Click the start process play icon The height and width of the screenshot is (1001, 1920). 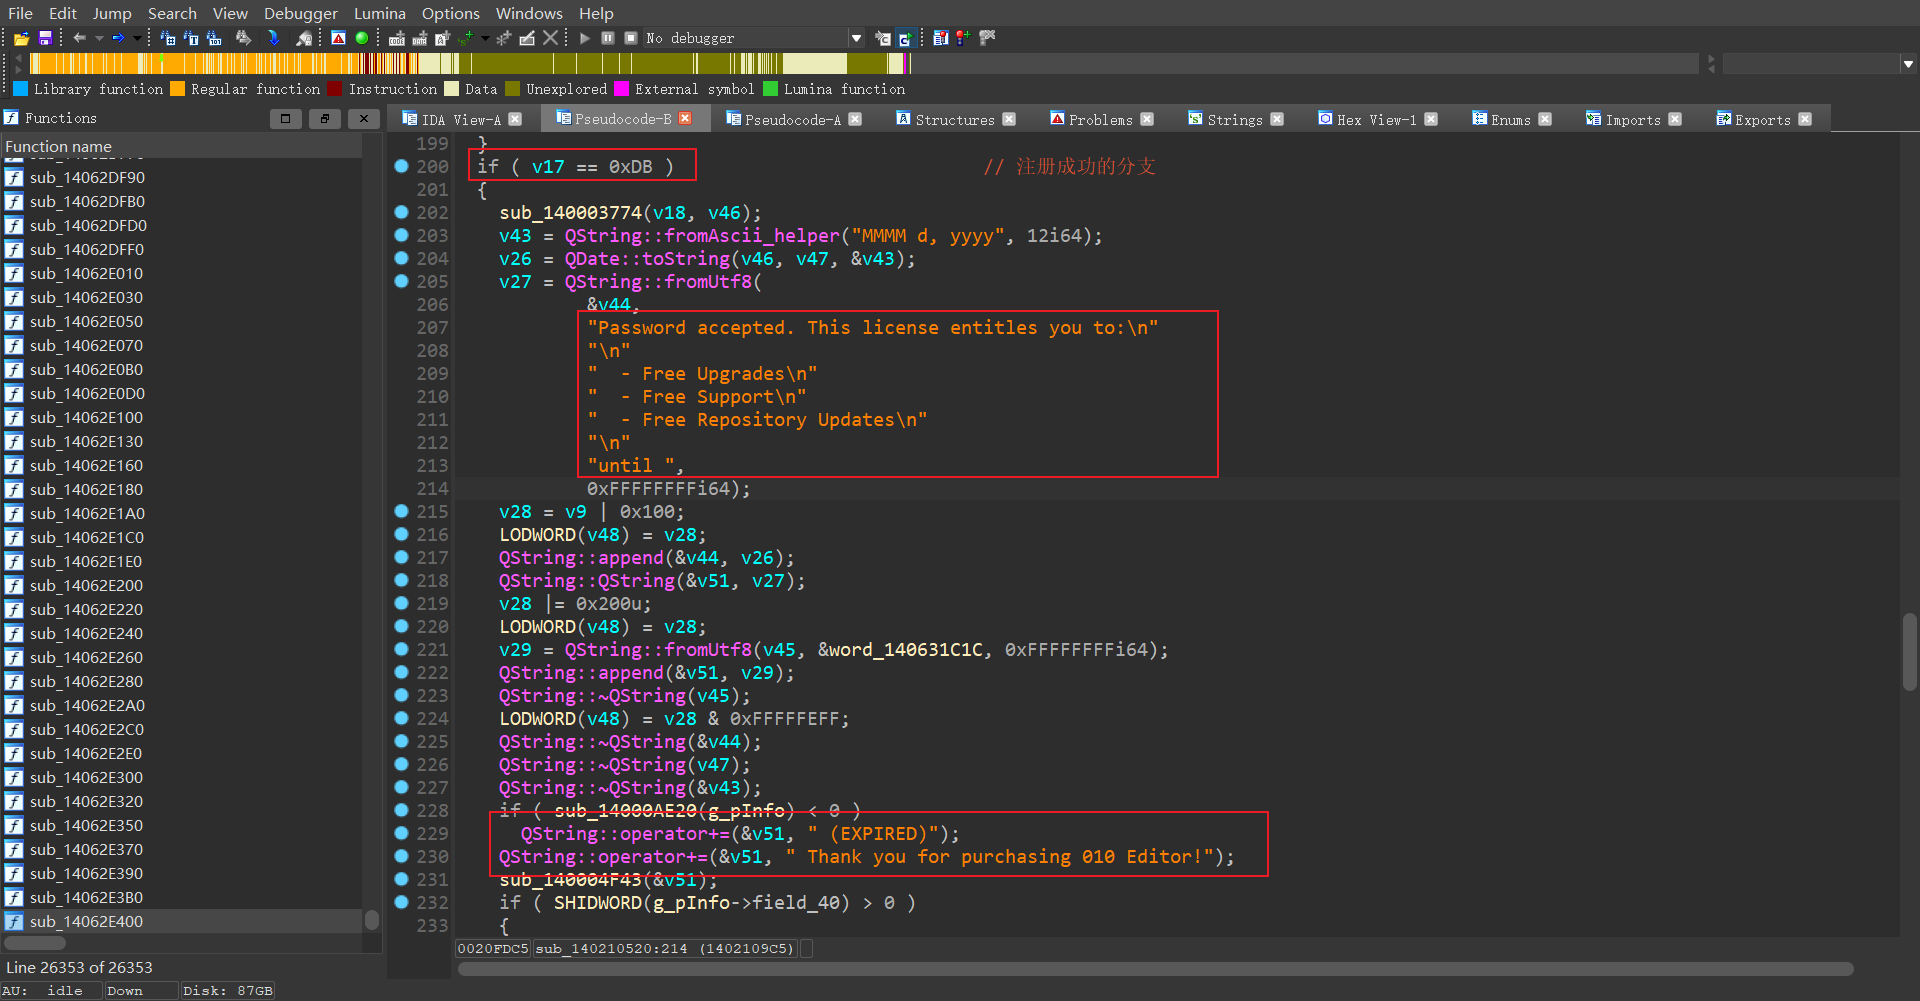[585, 38]
